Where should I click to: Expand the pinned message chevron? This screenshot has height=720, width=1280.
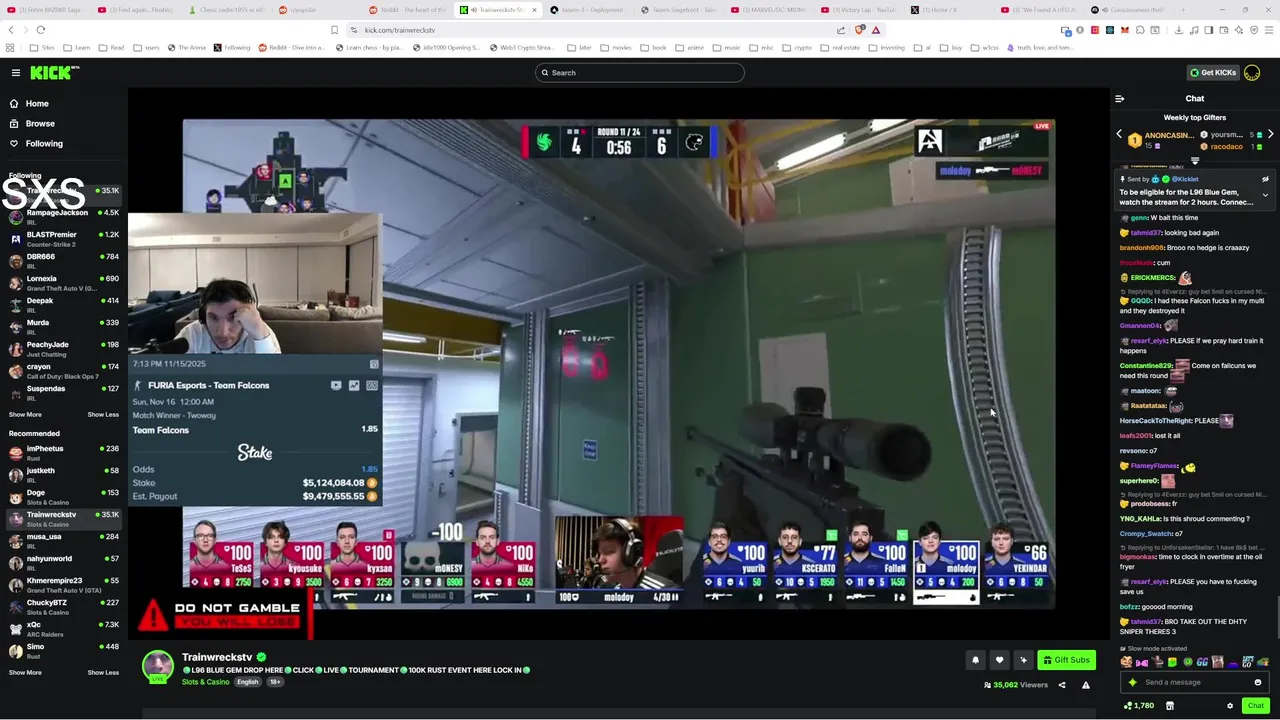pos(1265,195)
